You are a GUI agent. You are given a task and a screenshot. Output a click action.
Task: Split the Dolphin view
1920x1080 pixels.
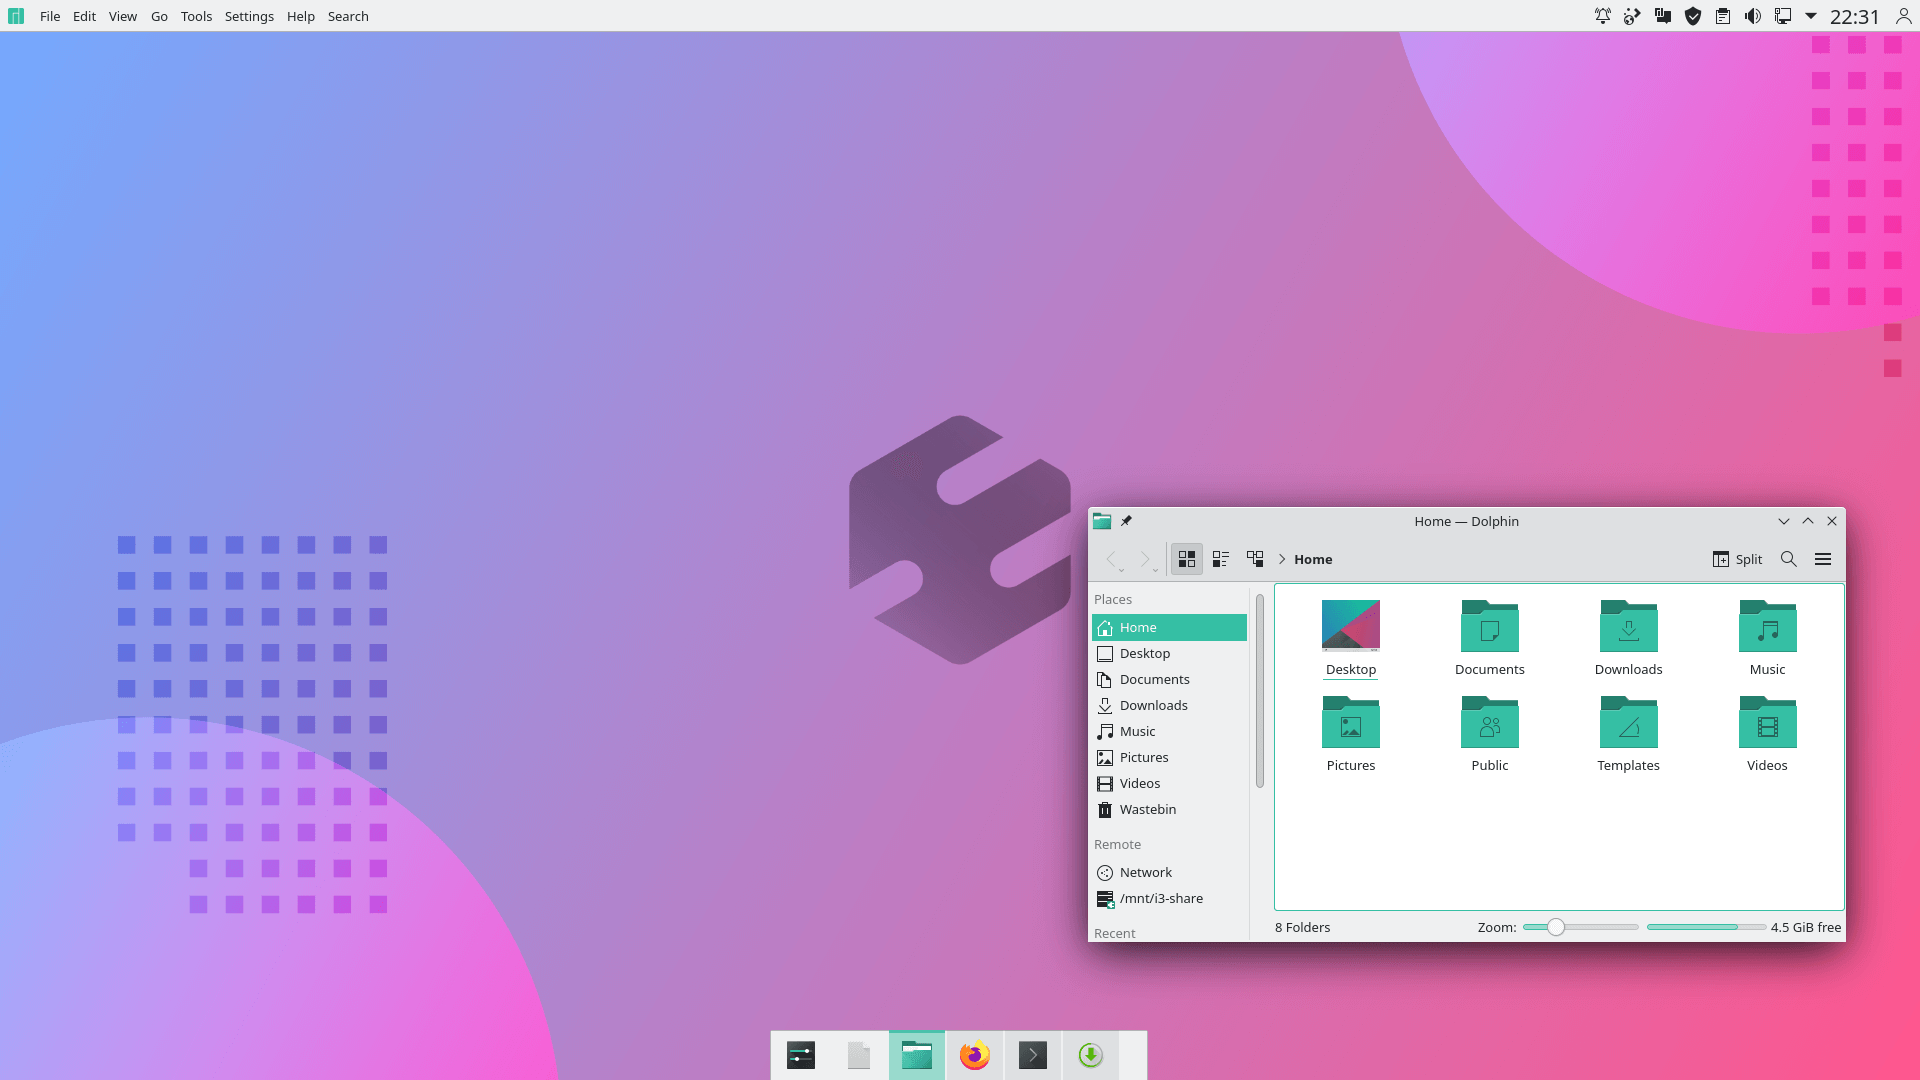pyautogui.click(x=1738, y=559)
